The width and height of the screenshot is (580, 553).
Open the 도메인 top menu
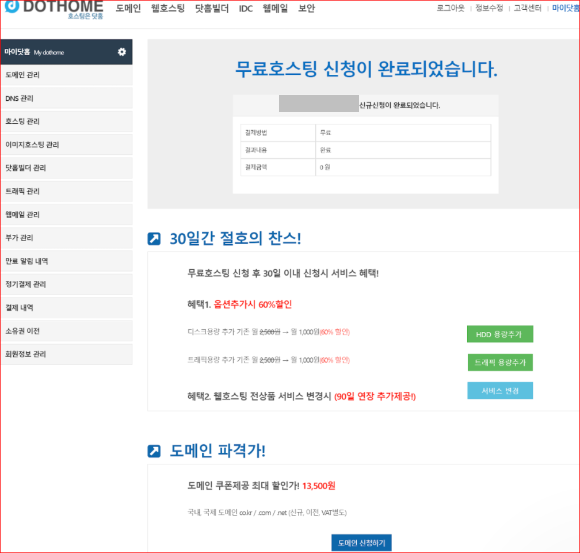[128, 8]
